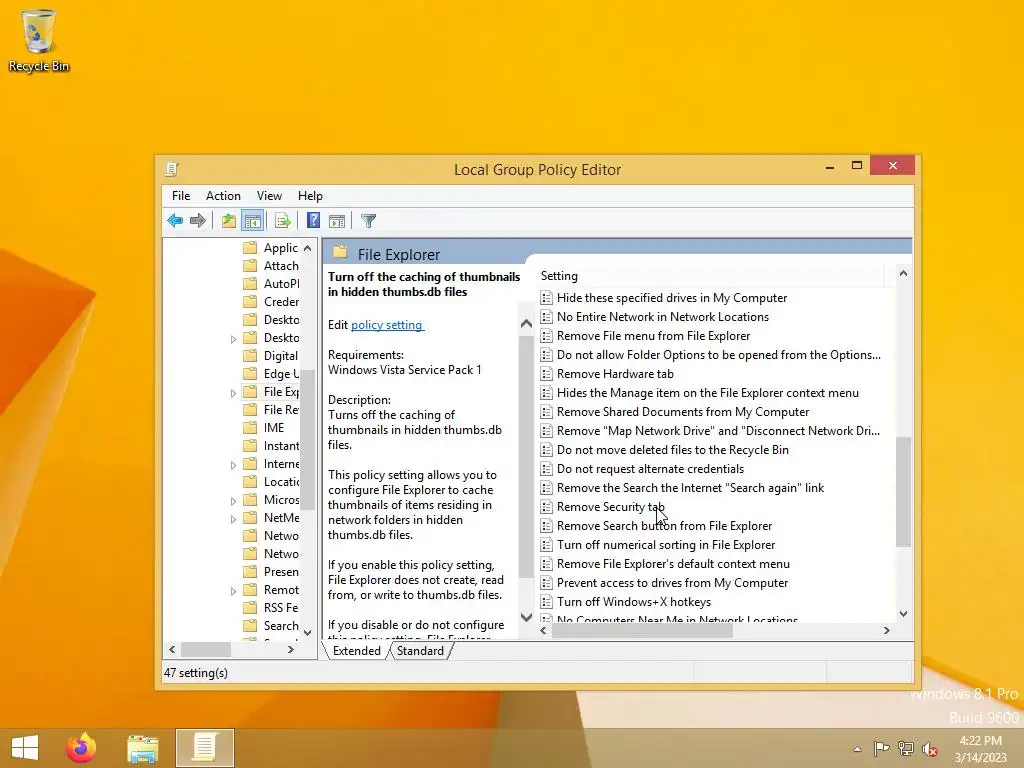
Task: Click the File Explorer folder icon in tree
Action: pyautogui.click(x=250, y=392)
